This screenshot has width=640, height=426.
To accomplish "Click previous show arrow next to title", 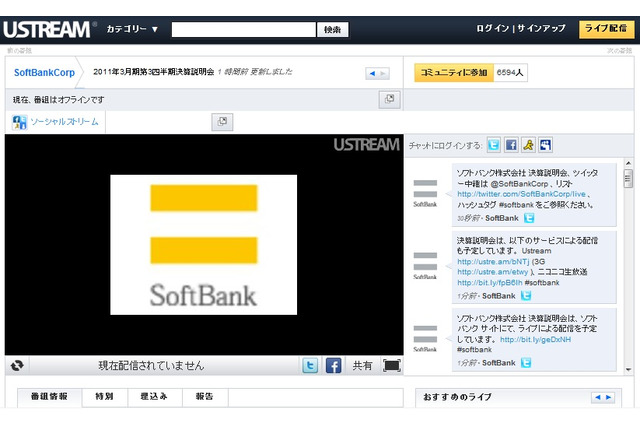I will 372,73.
